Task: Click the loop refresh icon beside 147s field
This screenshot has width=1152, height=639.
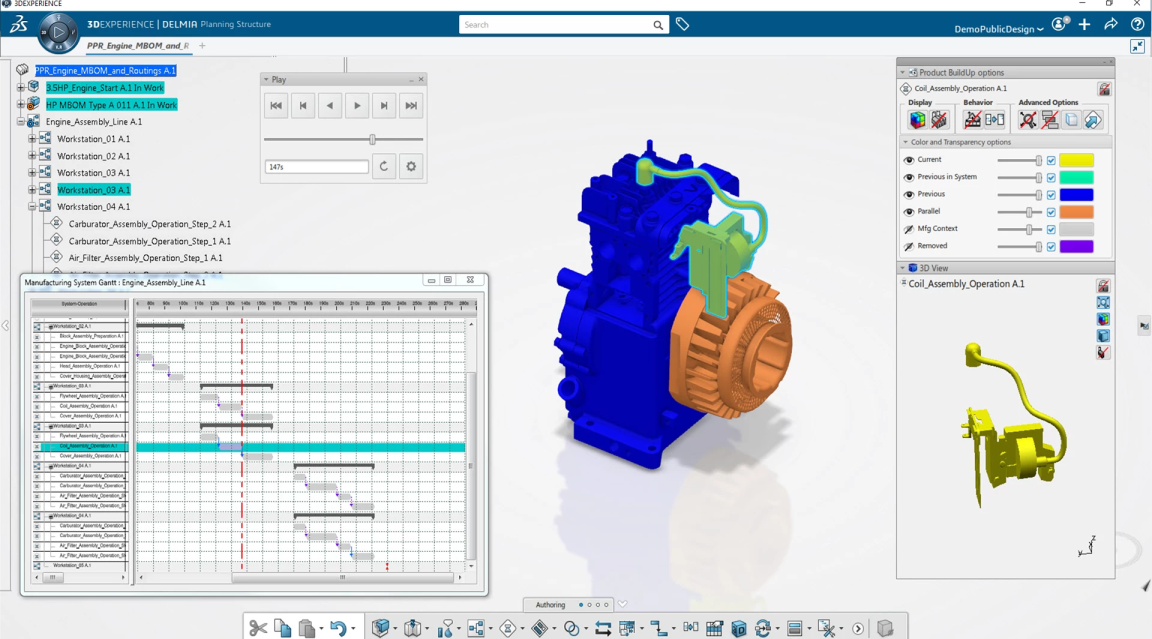Action: pos(384,167)
